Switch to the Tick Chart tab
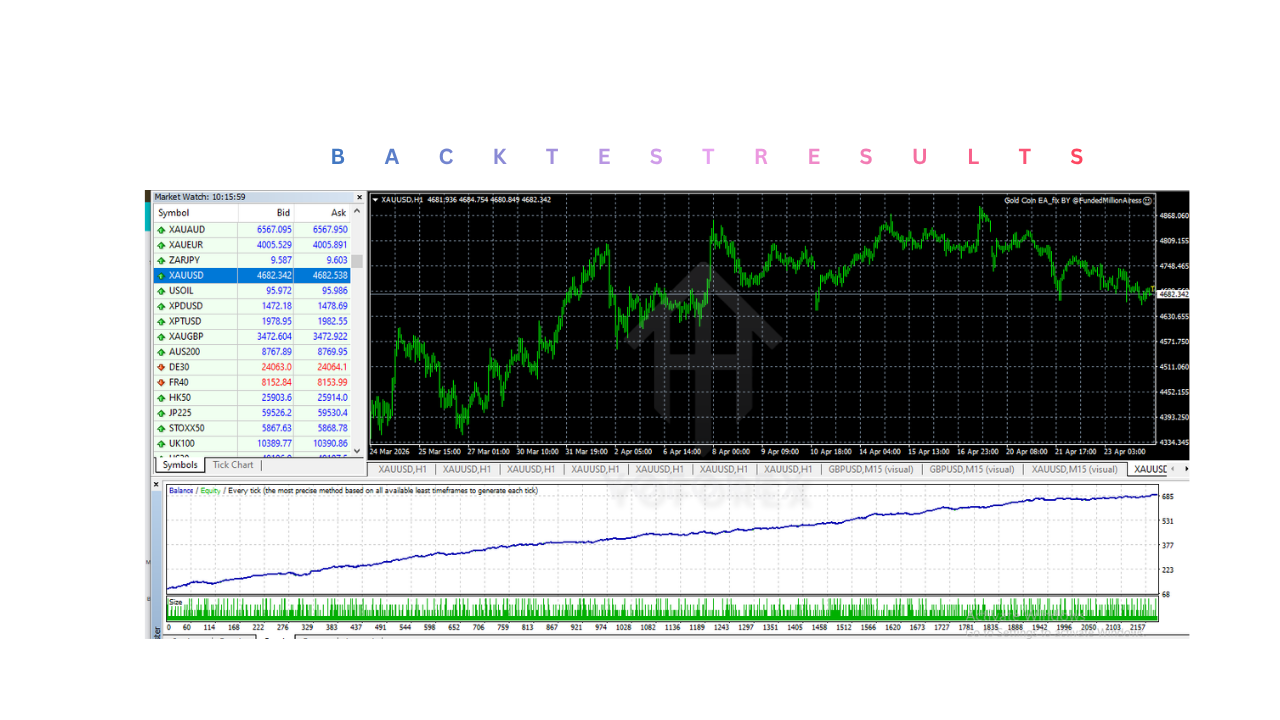1280x720 pixels. (x=232, y=464)
